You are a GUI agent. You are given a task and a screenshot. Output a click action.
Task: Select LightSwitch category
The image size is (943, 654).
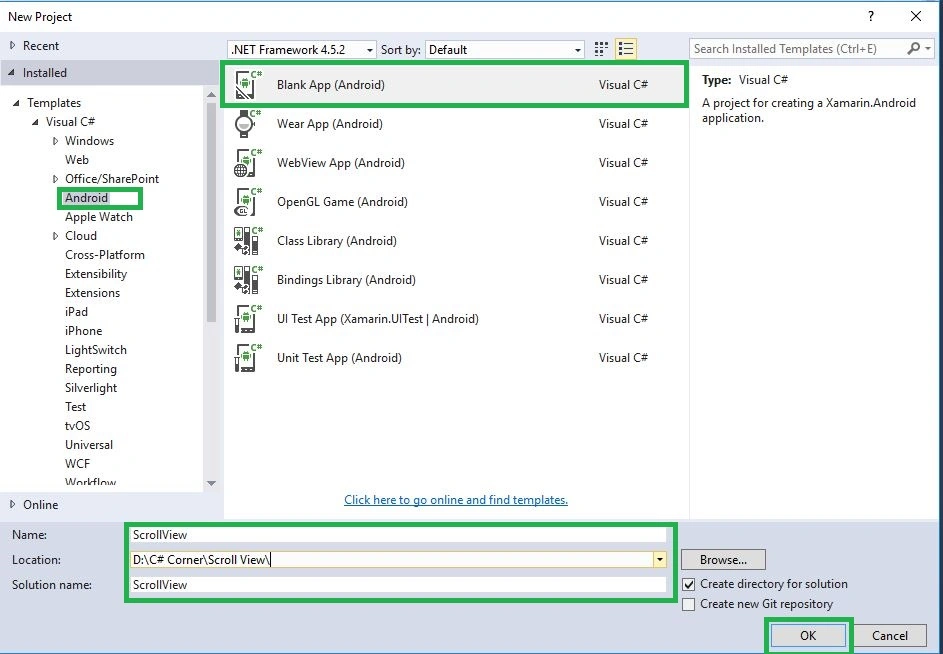tap(96, 350)
